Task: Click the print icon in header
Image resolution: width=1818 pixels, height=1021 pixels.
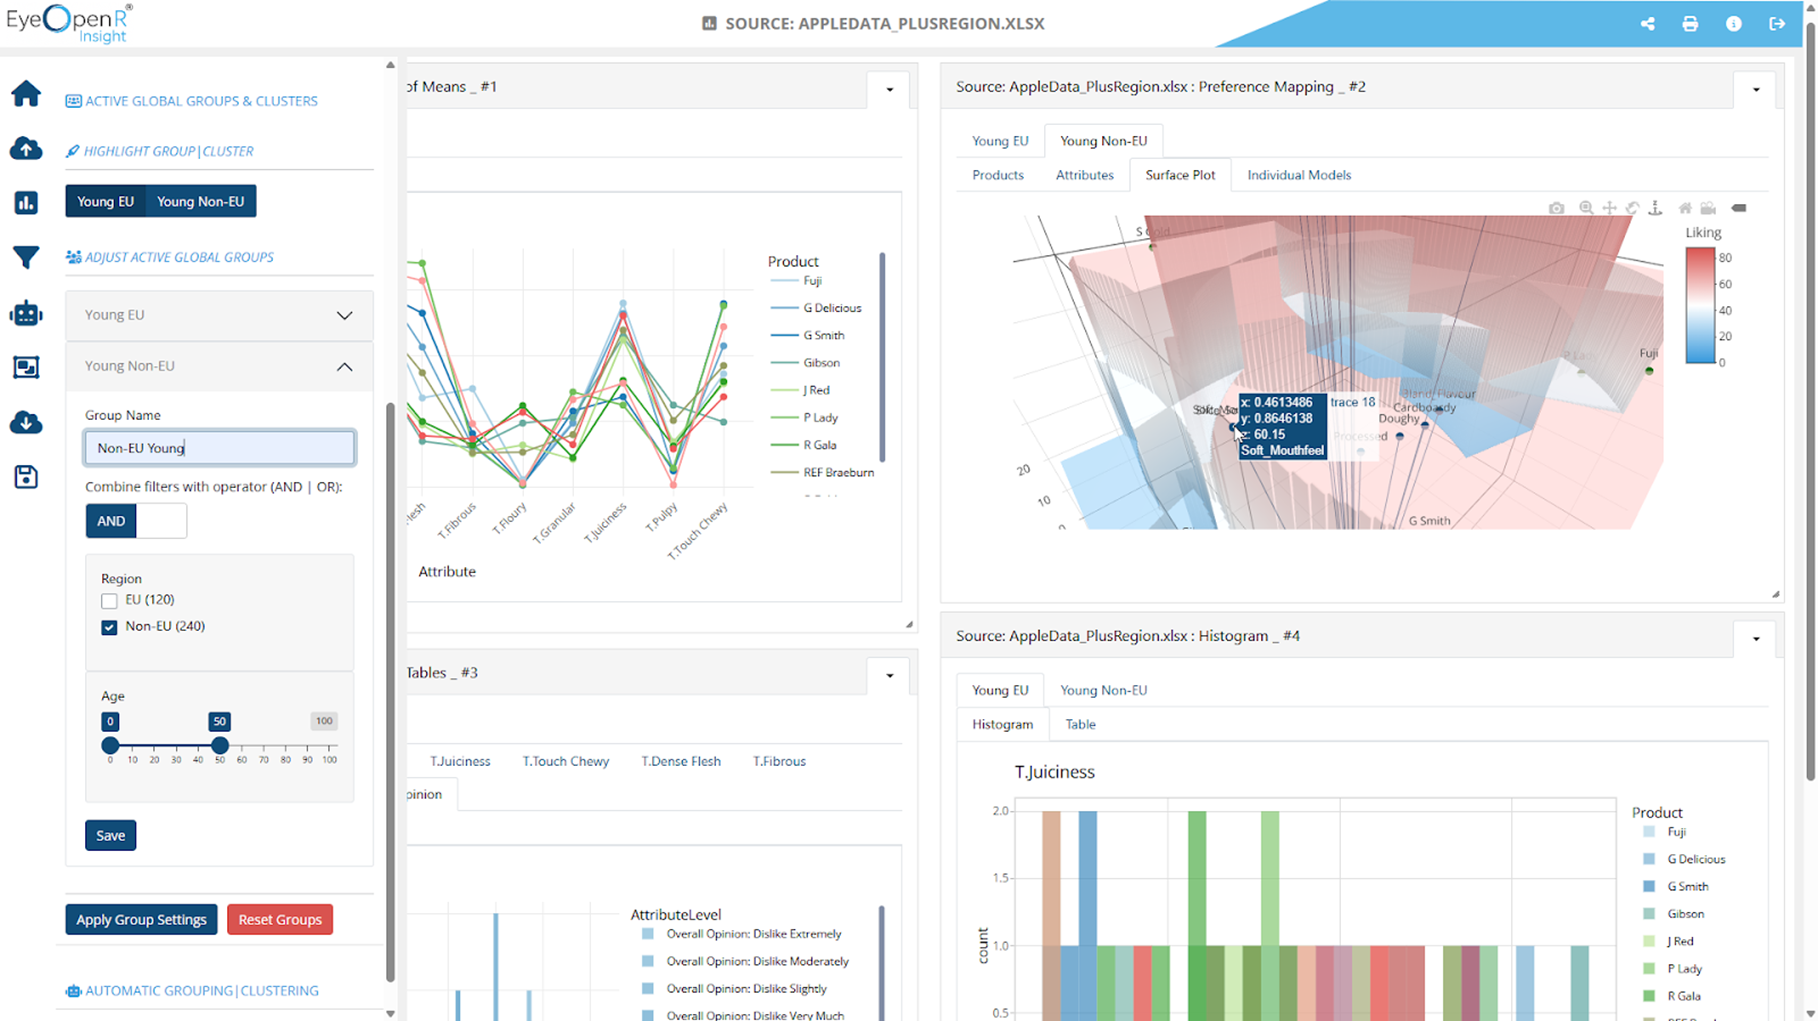Action: pyautogui.click(x=1690, y=24)
